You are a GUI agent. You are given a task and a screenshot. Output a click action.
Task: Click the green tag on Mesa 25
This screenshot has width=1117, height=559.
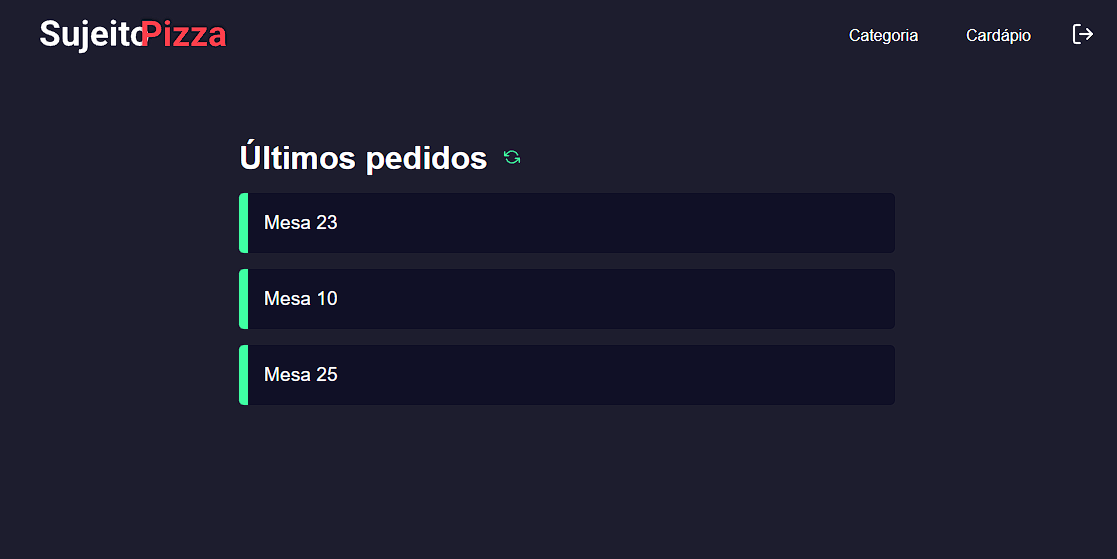(243, 375)
